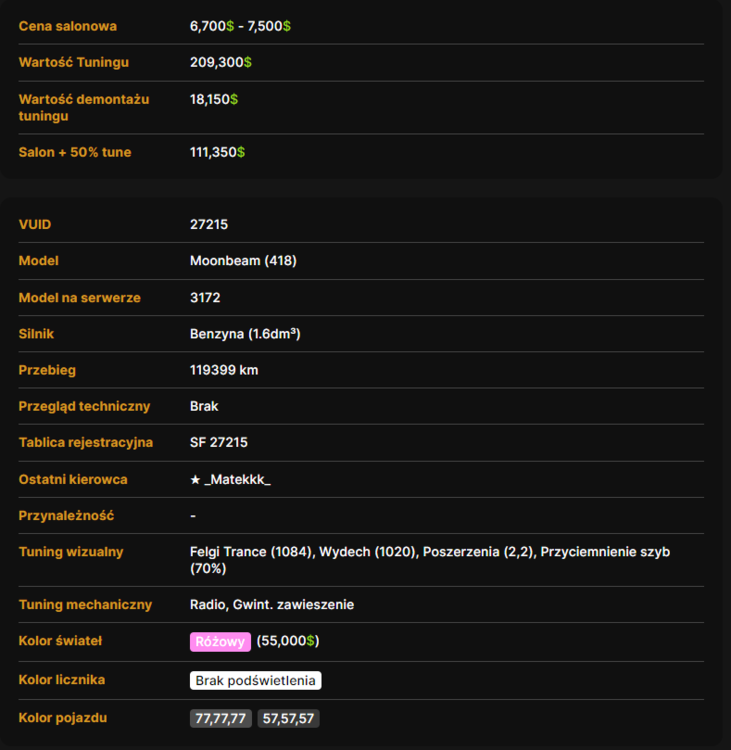This screenshot has width=731, height=750.
Task: Click the Tuning wizualny label
Action: click(x=71, y=551)
